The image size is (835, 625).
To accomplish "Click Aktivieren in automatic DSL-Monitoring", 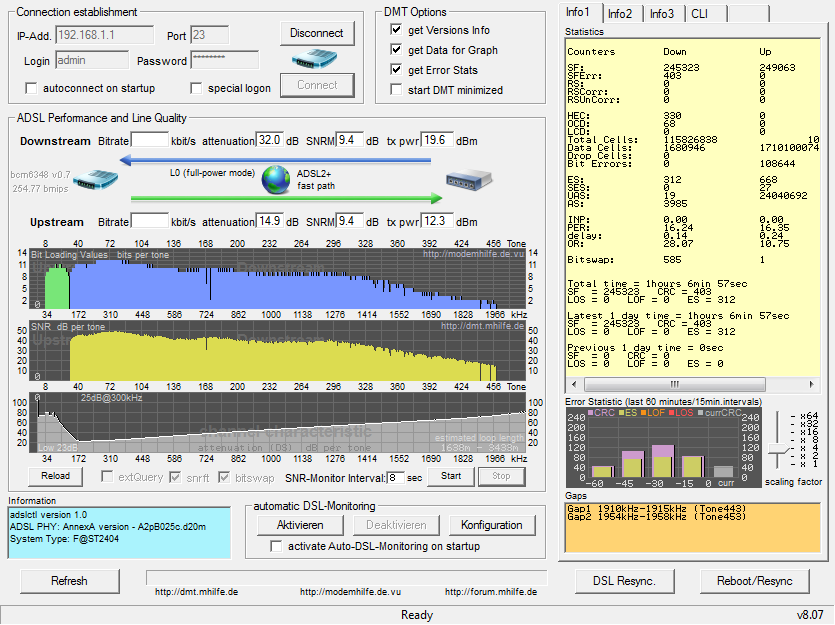I will [x=299, y=524].
